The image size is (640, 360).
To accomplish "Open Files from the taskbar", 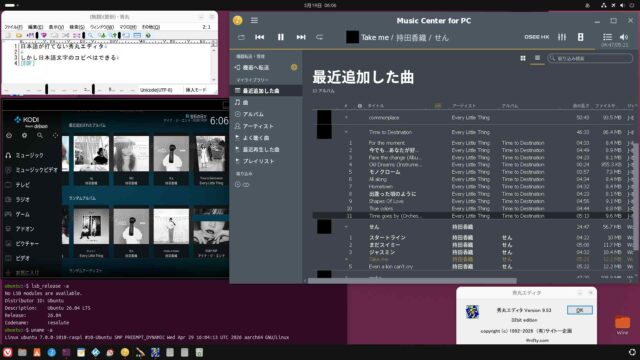I will click(x=22, y=352).
